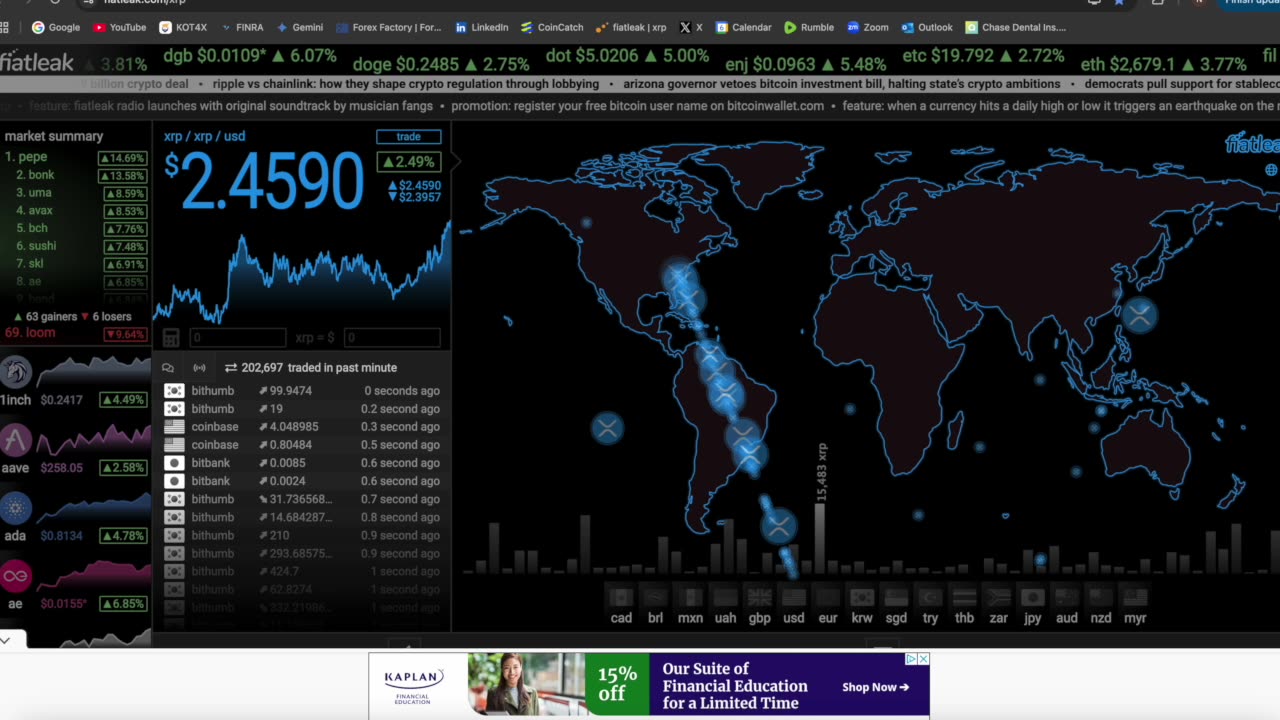Click the jpy currency flag
Viewport: 1280px width, 720px height.
(1032, 597)
